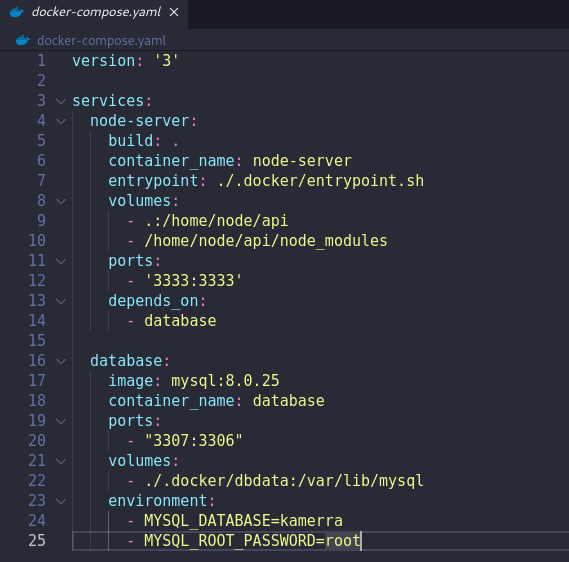Click '/home/node/api/node_modules' volume entry

pos(266,241)
